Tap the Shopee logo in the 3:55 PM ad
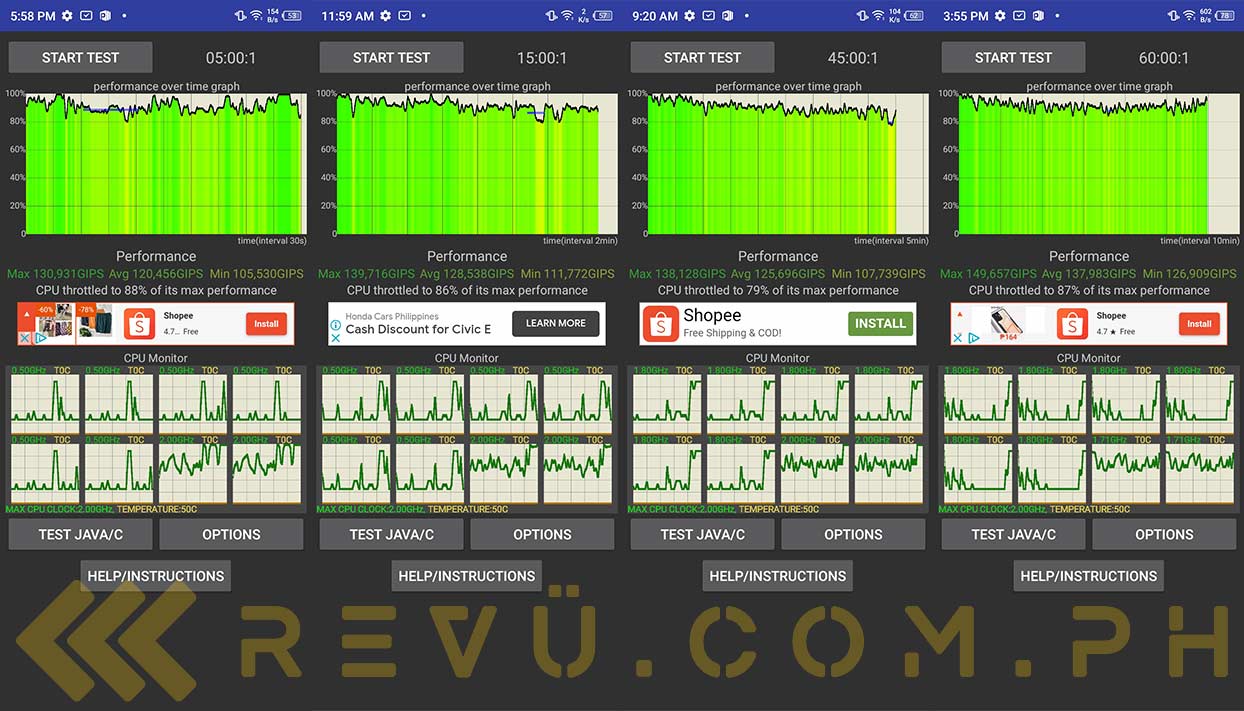This screenshot has width=1244, height=711. coord(1072,324)
